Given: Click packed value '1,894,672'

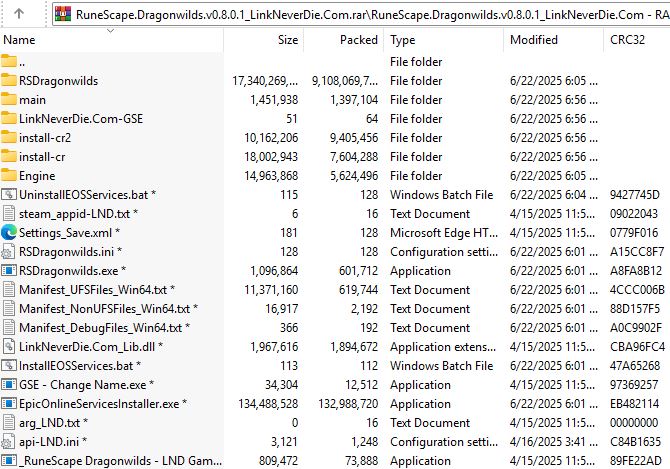Looking at the screenshot, I should (x=354, y=347).
